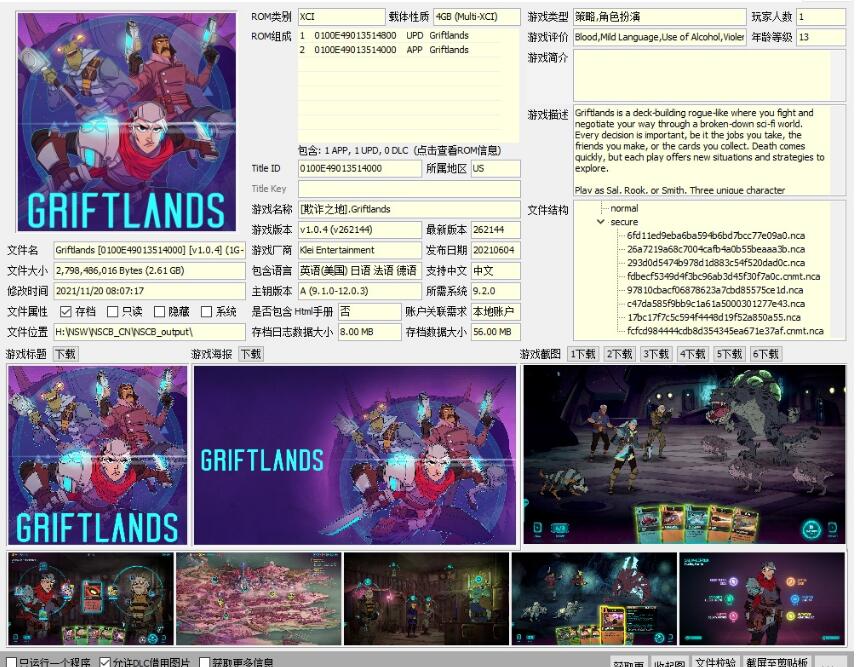Select APP row in ROM组成 list
Image resolution: width=858 pixels, height=667 pixels.
408,50
